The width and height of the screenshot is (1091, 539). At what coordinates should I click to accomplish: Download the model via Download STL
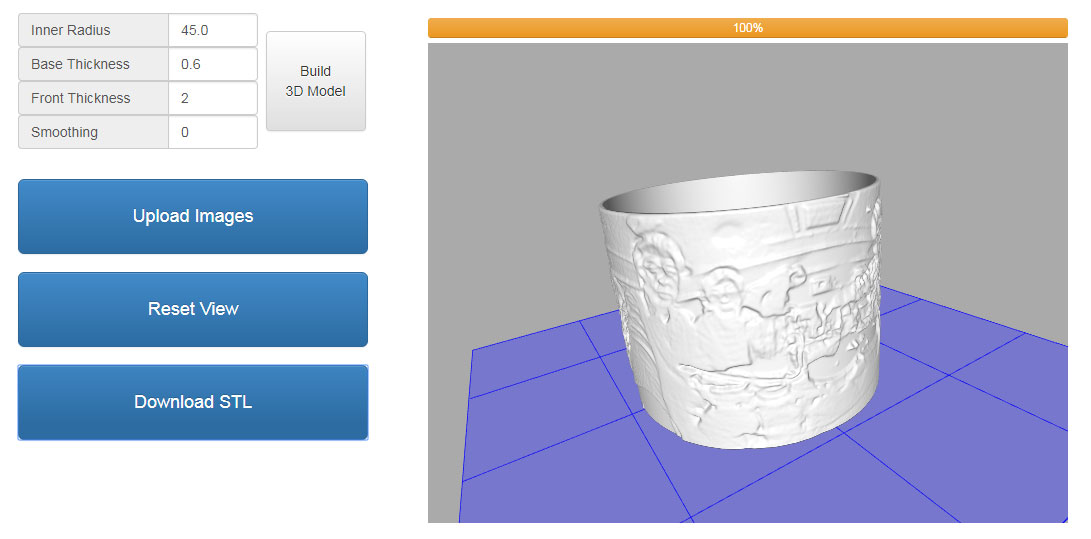pyautogui.click(x=193, y=402)
